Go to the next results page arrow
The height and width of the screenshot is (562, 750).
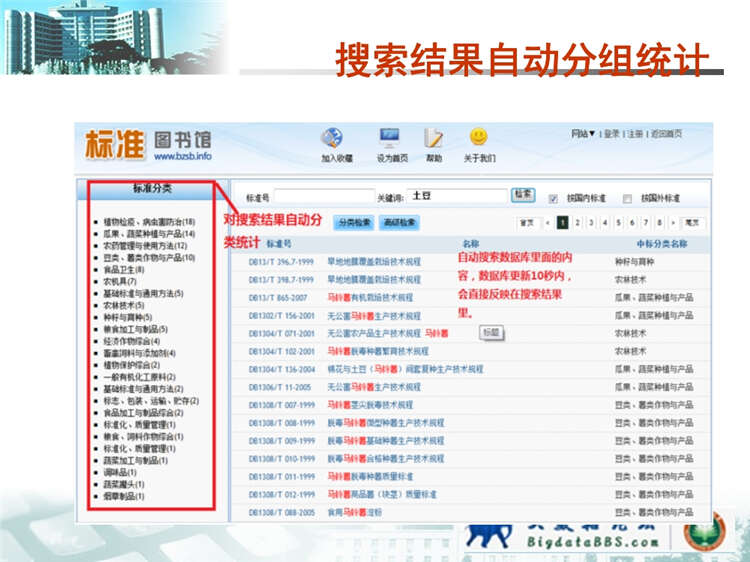[x=673, y=223]
